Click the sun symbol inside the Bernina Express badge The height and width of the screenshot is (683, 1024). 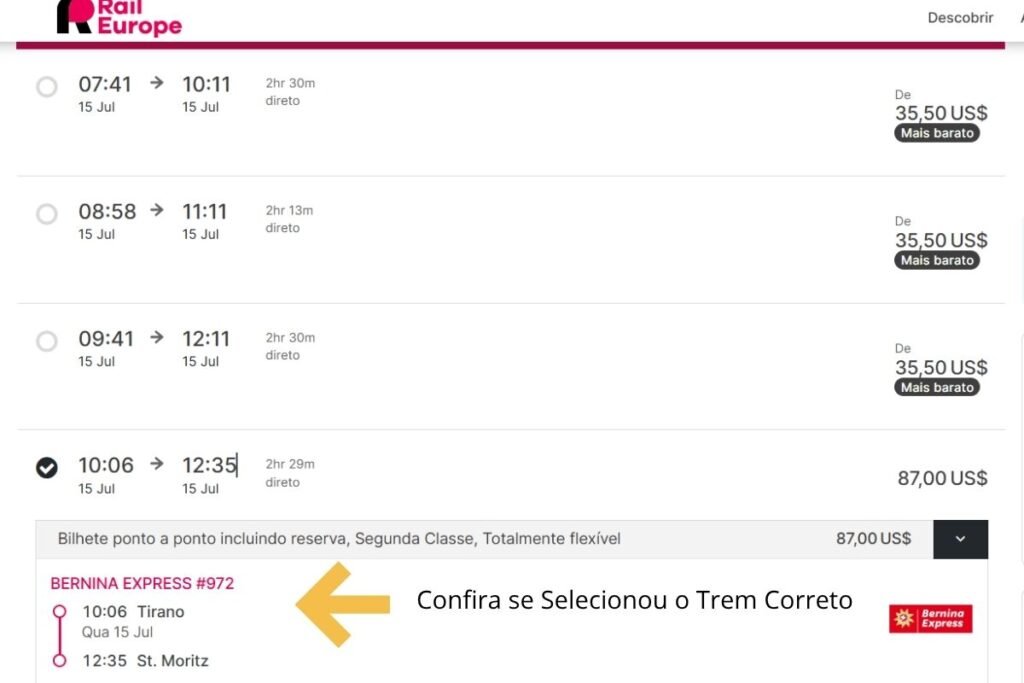point(902,618)
